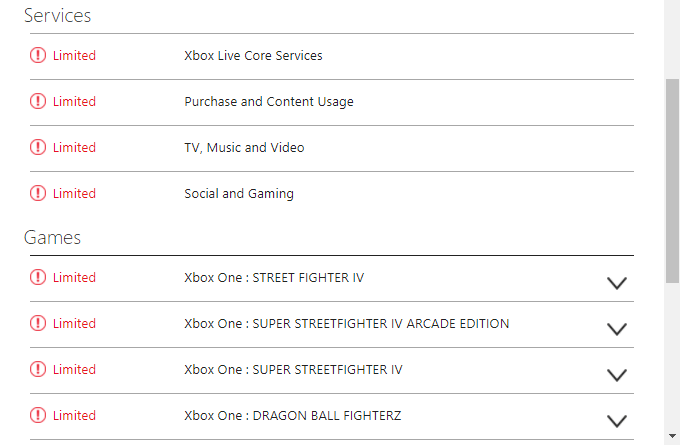
Task: Click the Limited status text for Xbox Live Core Services
Action: pyautogui.click(x=74, y=56)
